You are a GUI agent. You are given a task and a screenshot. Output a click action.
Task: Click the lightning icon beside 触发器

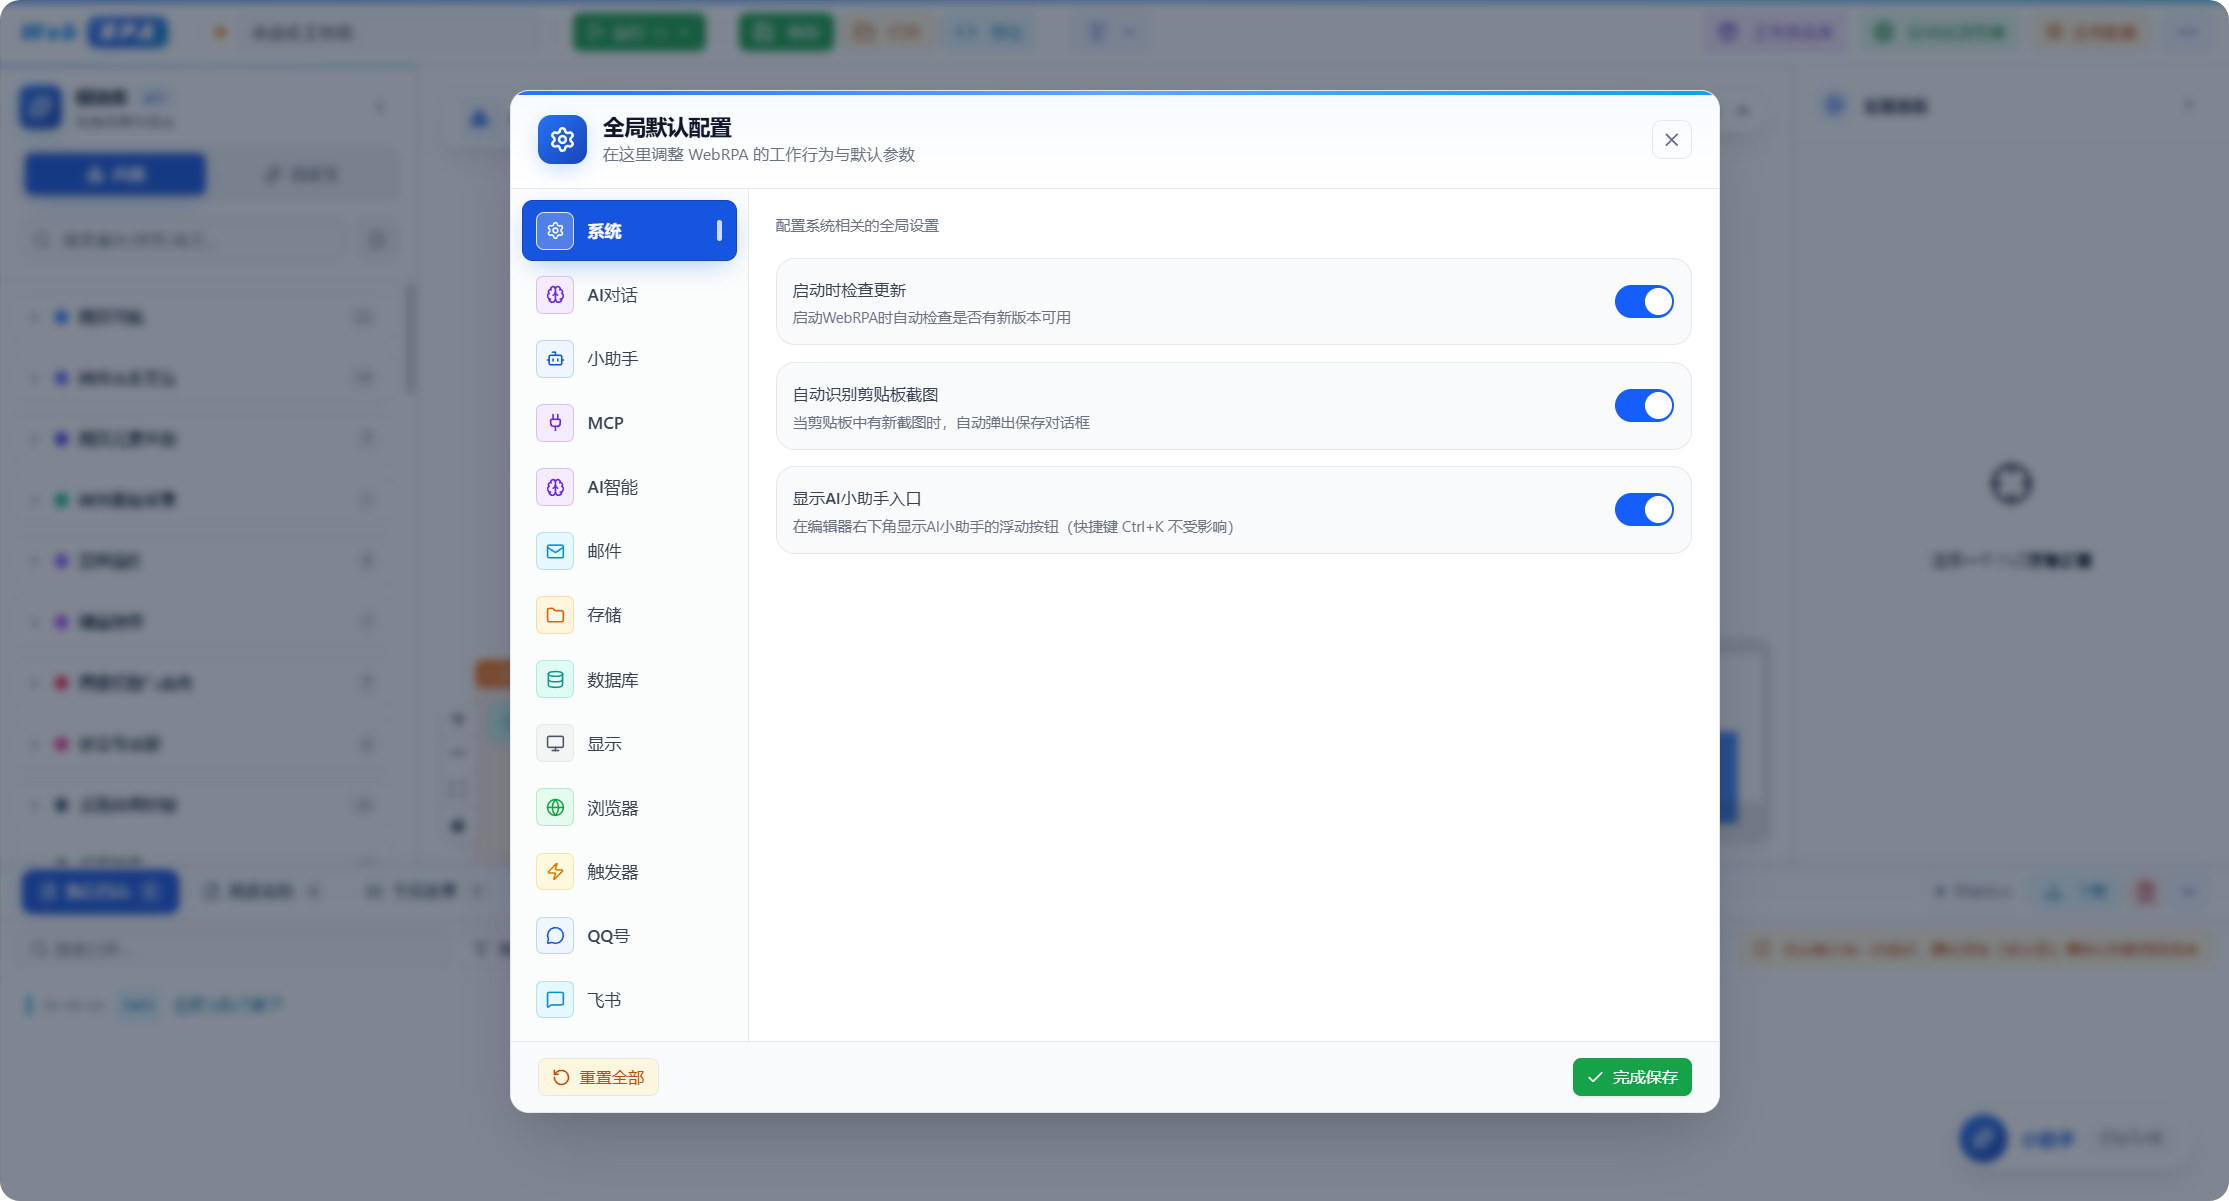[555, 872]
